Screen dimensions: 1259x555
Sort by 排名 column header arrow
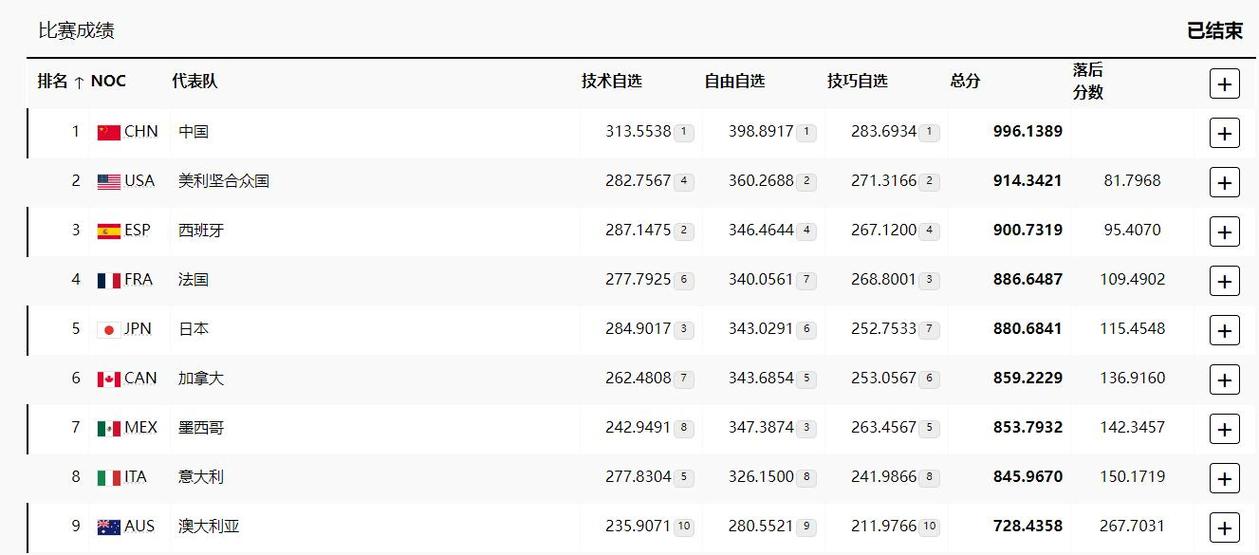point(79,82)
